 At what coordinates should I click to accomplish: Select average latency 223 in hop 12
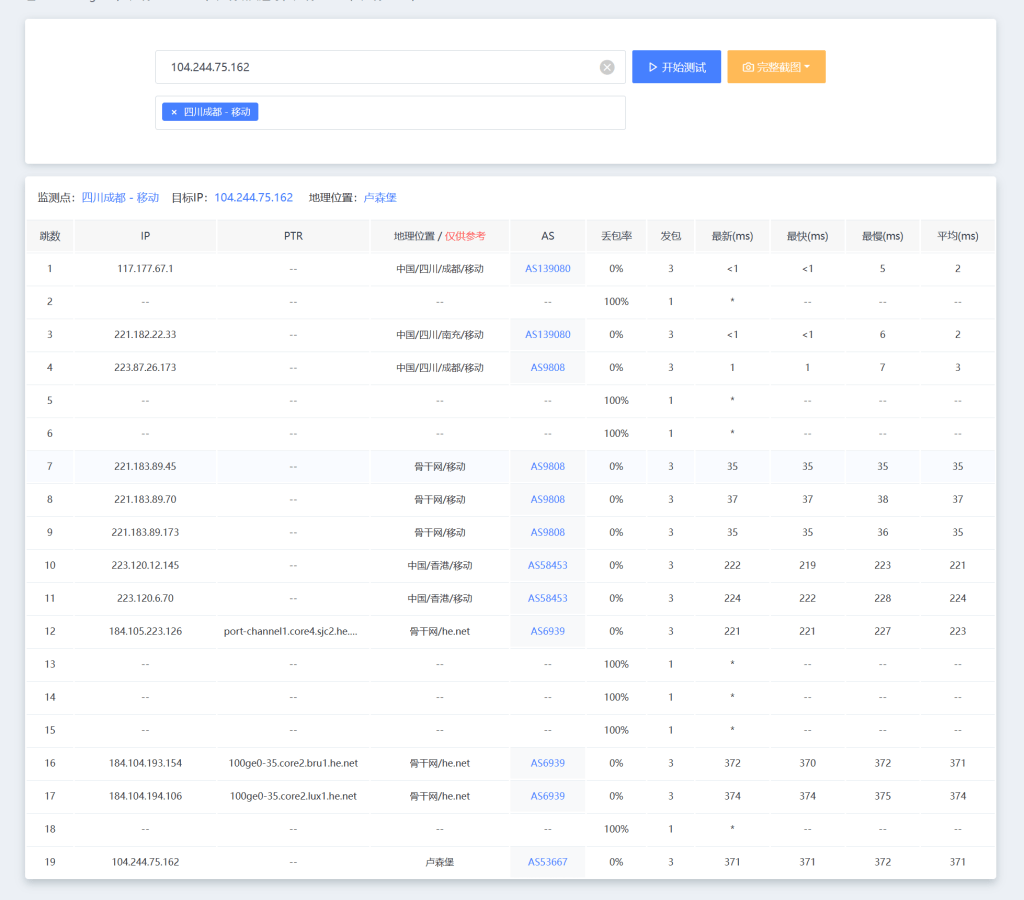point(957,631)
